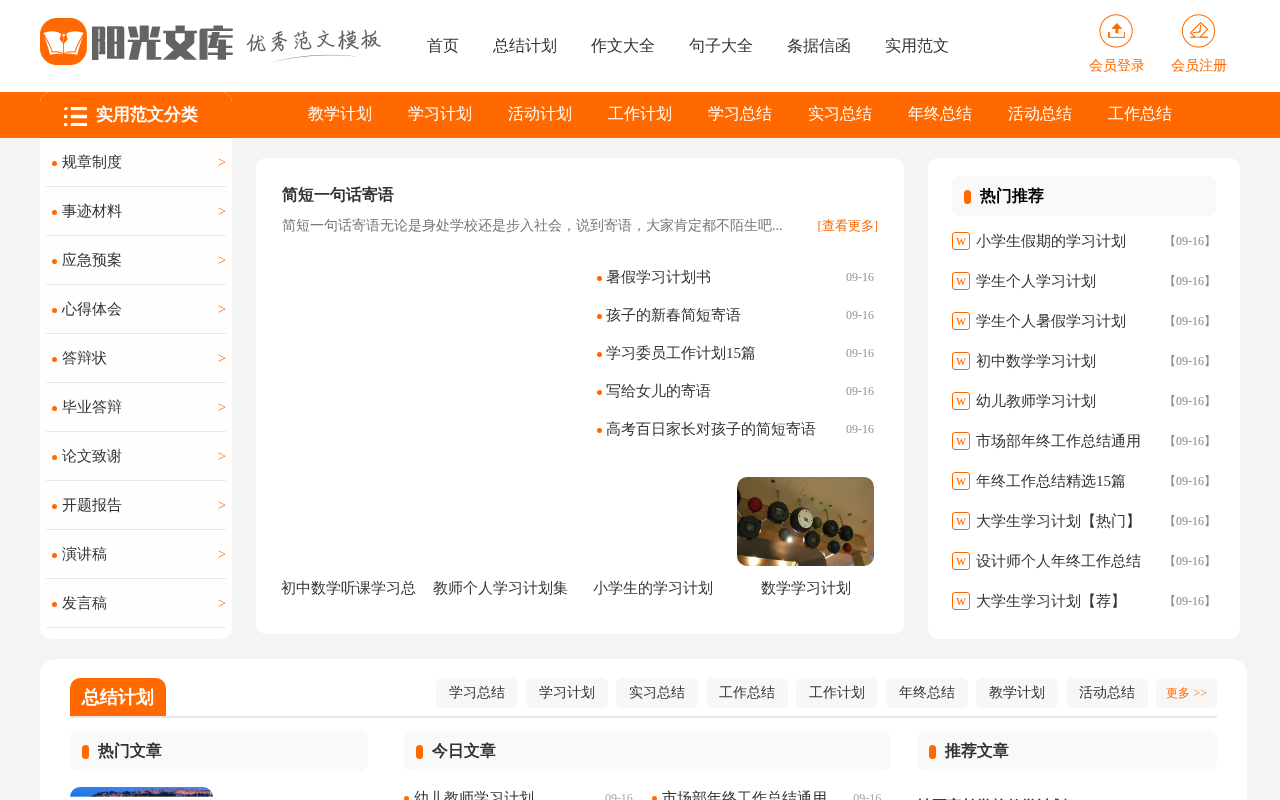Click the W icon beside 大学生学习计划【荐】
The width and height of the screenshot is (1280, 800).
click(961, 601)
